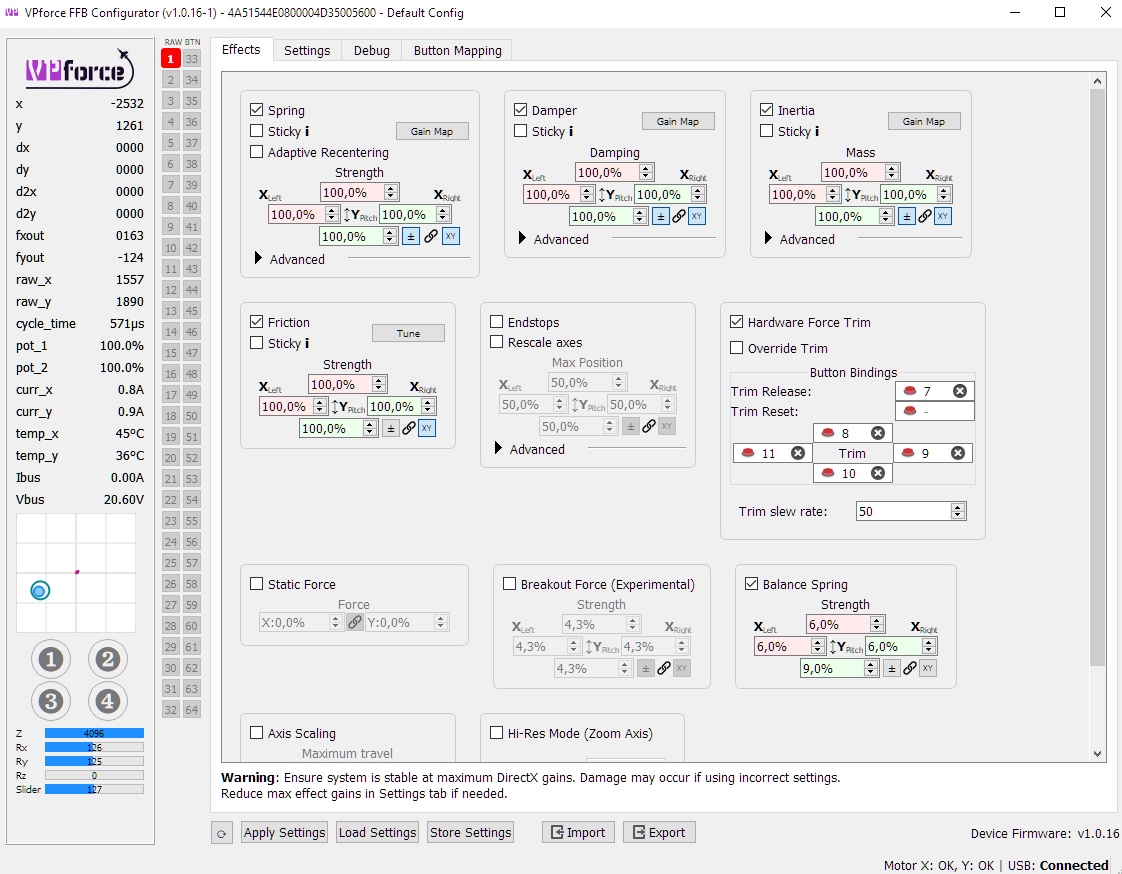
Task: Expand Advanced section under Spring
Action: click(x=259, y=258)
